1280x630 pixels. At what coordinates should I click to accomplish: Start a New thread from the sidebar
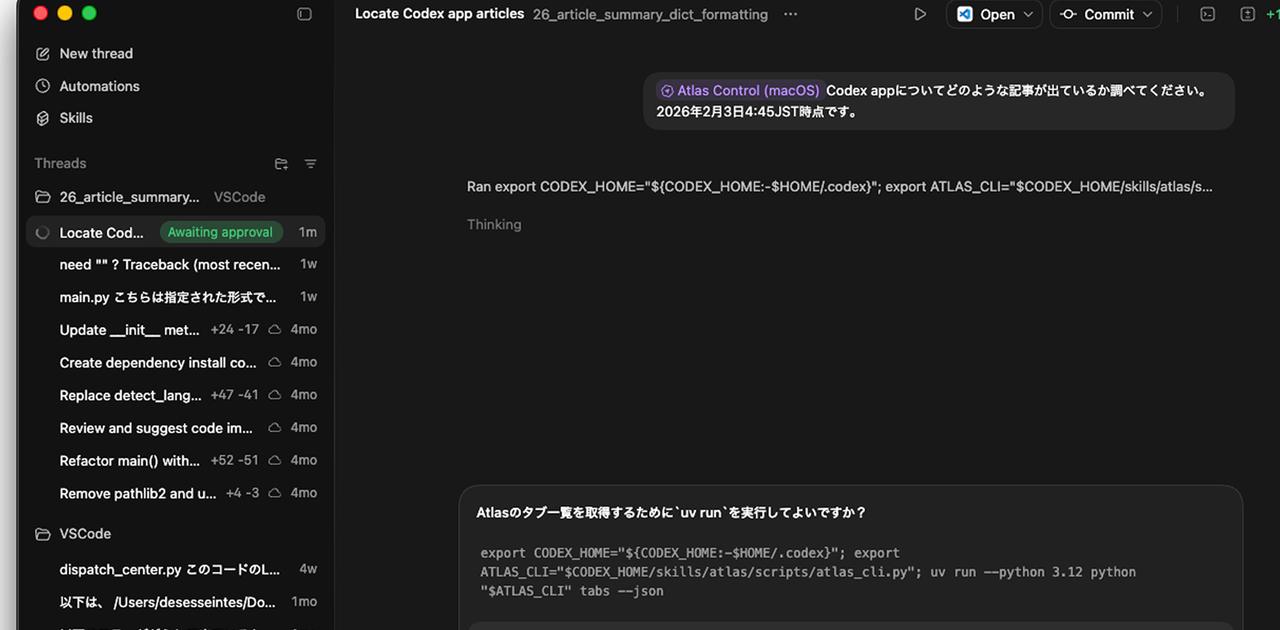[96, 53]
